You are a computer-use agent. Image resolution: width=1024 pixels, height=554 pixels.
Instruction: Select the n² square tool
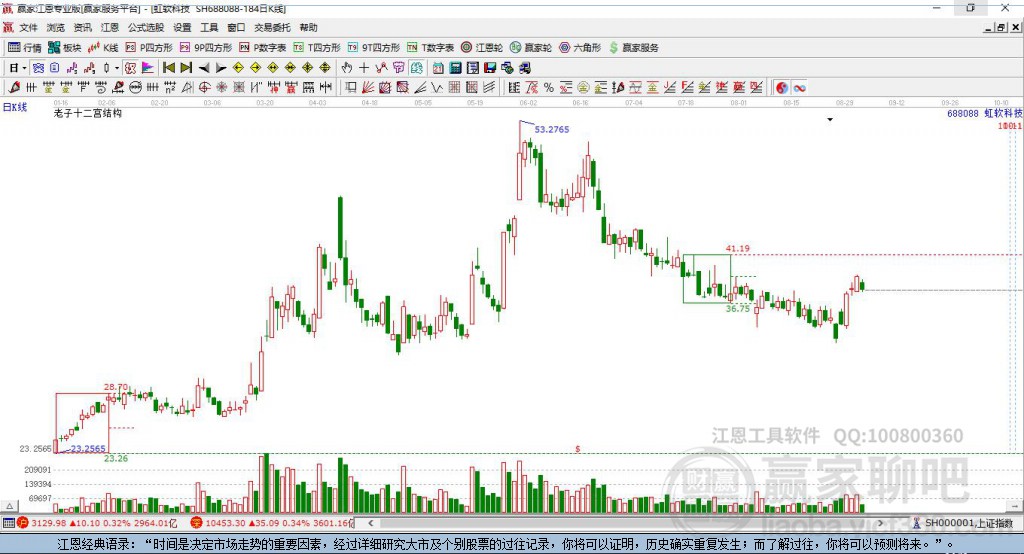[170, 88]
